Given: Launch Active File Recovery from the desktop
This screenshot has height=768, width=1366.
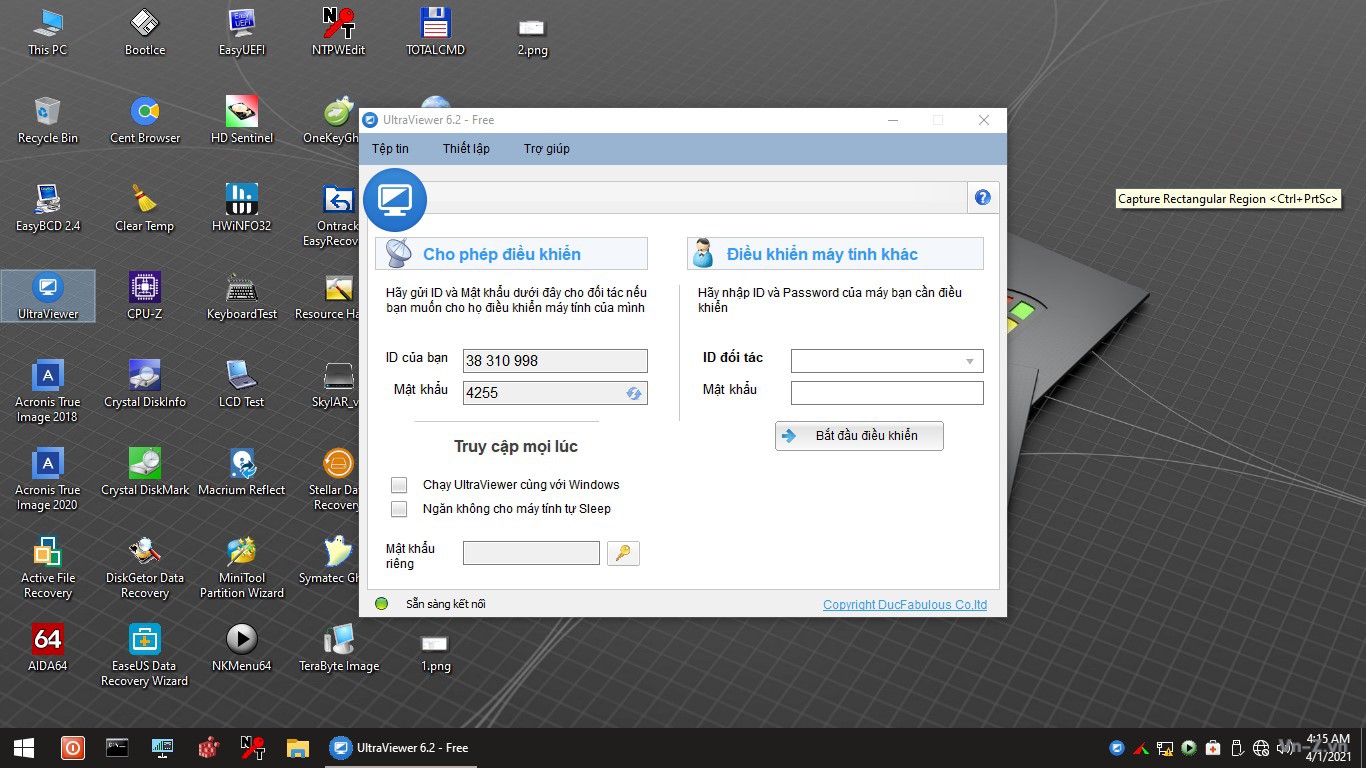Looking at the screenshot, I should (47, 567).
